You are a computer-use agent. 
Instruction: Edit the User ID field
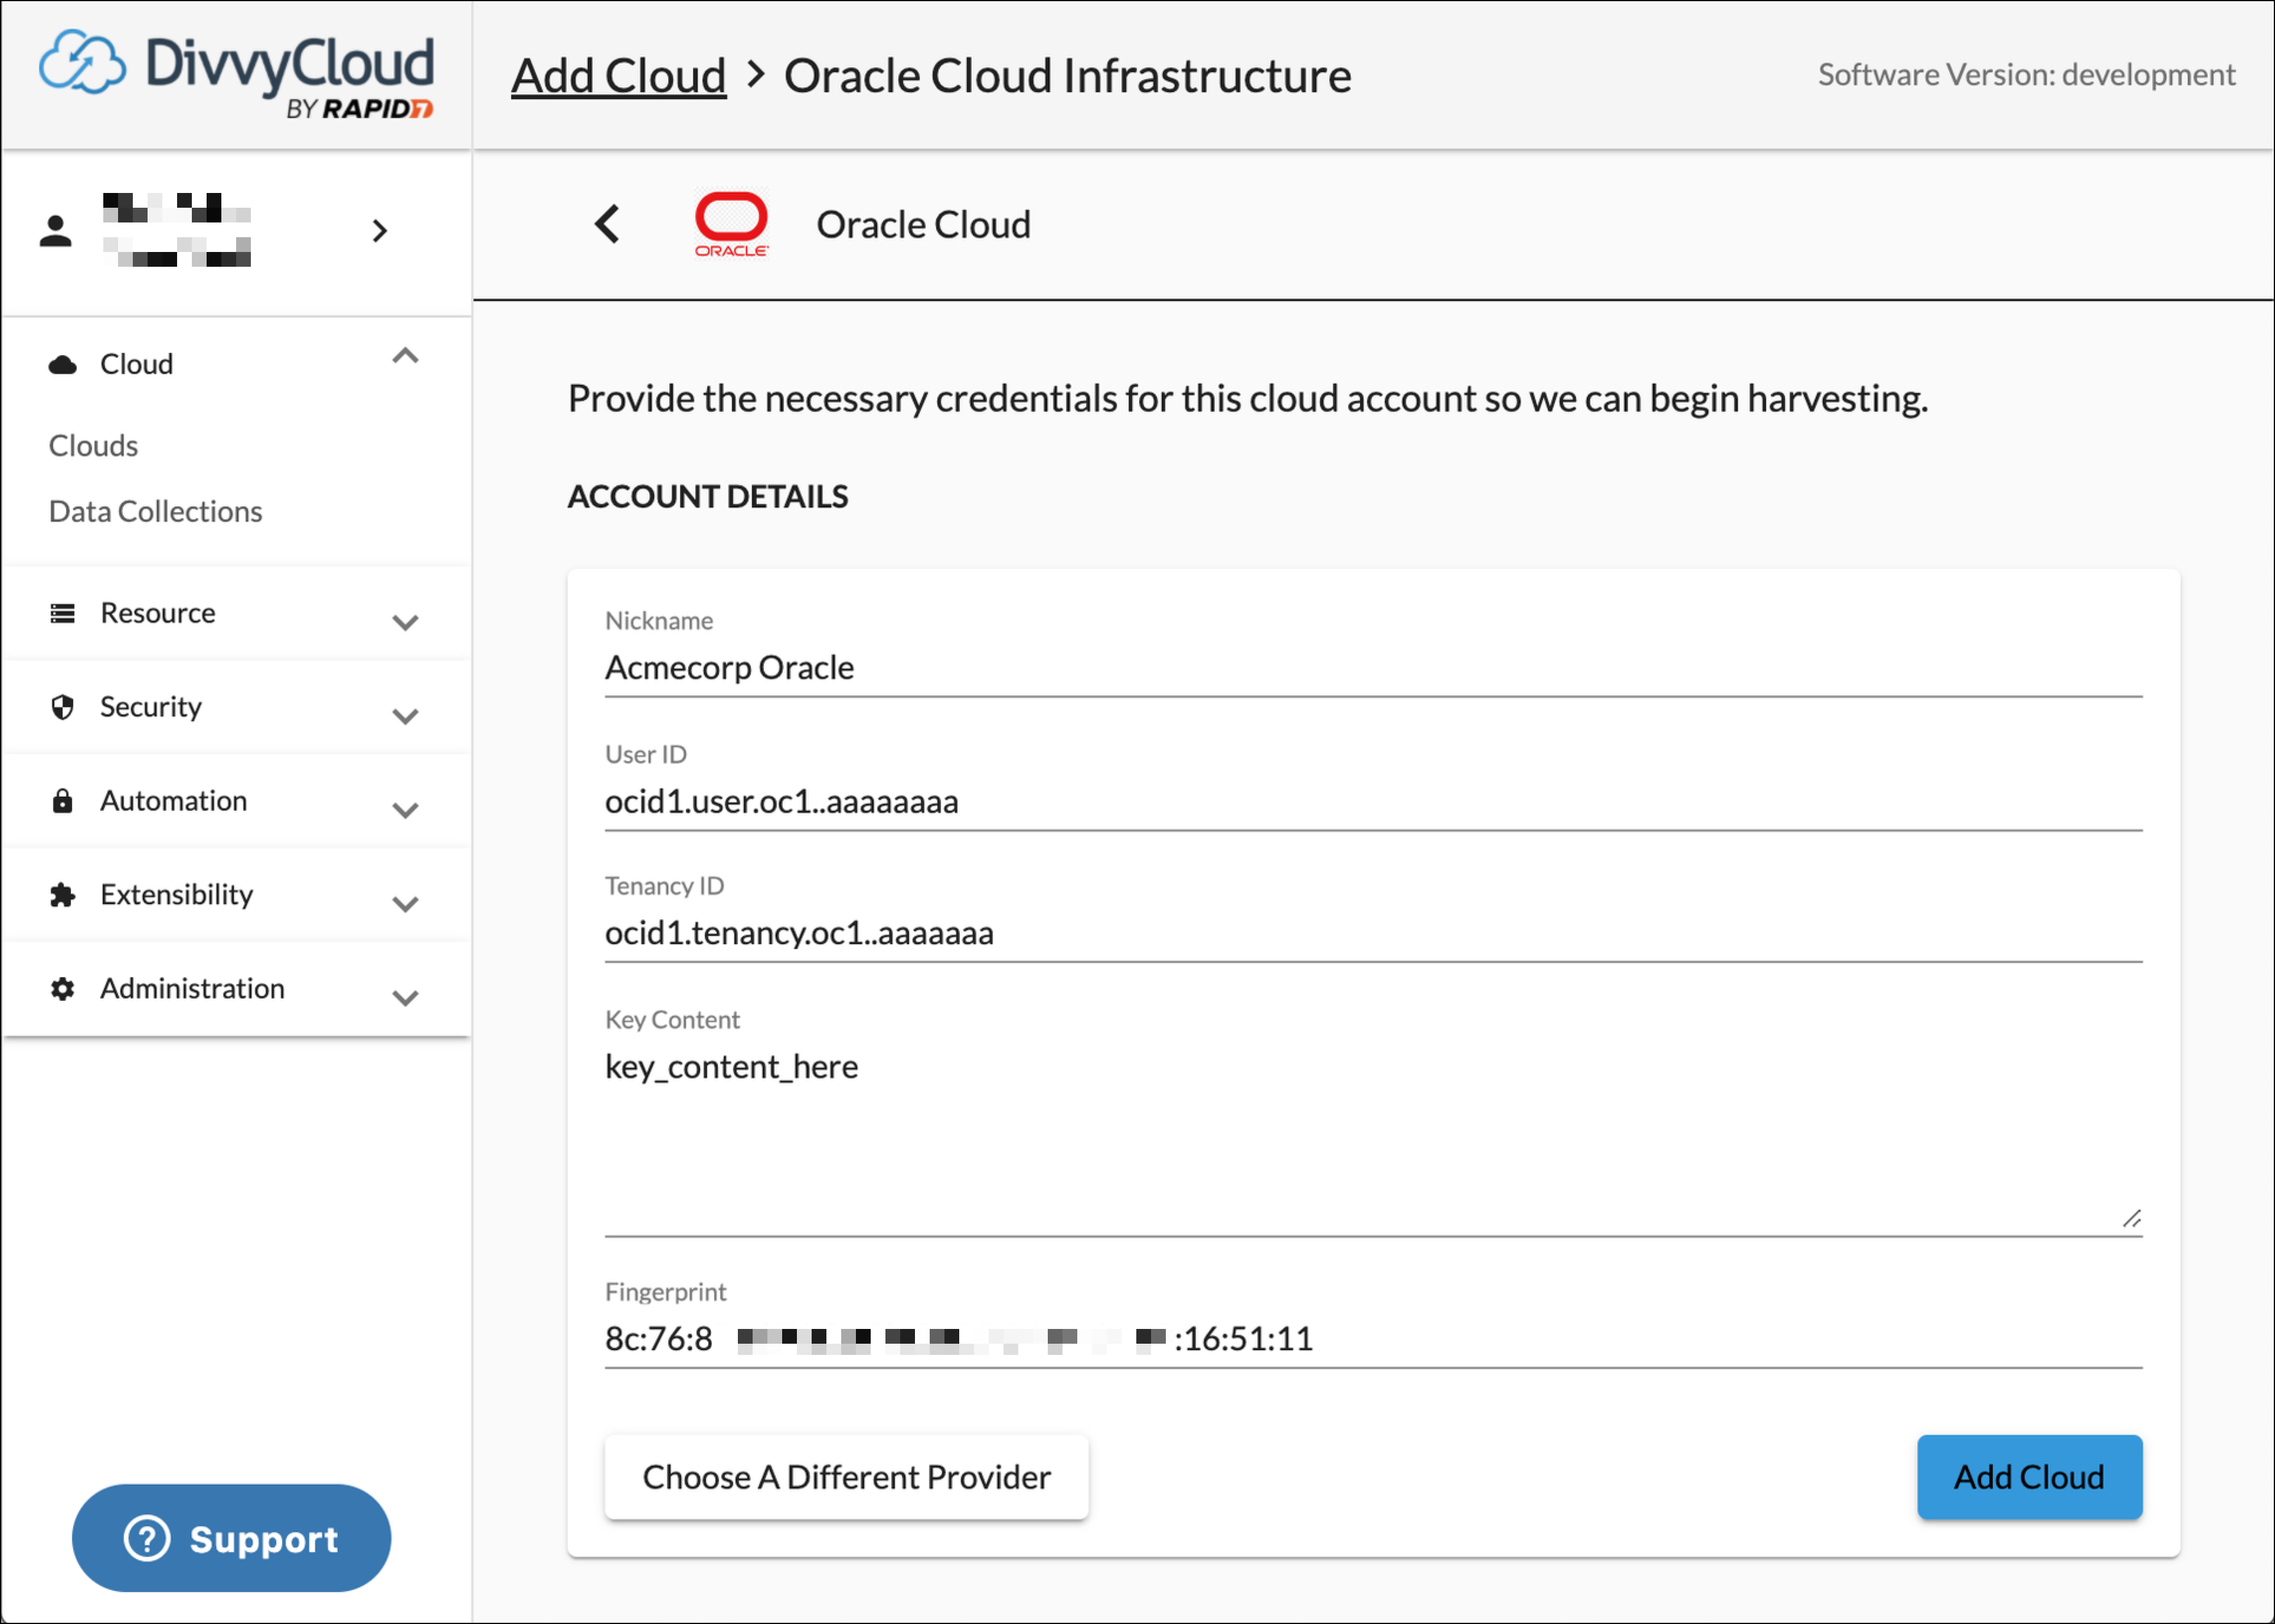(x=1373, y=801)
